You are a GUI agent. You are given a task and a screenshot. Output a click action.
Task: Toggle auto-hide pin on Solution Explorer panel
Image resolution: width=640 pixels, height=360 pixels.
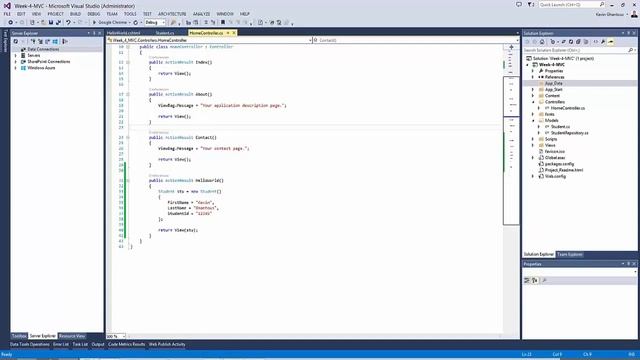(x=629, y=33)
